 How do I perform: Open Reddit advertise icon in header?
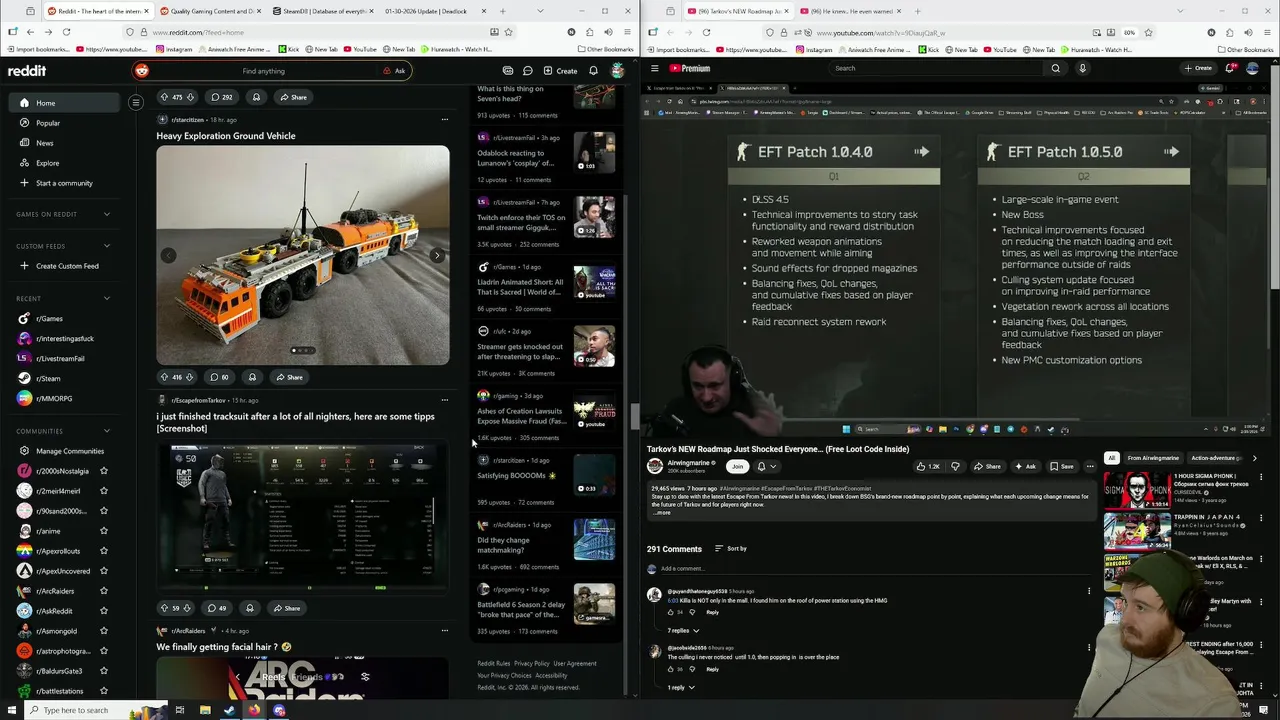[508, 71]
